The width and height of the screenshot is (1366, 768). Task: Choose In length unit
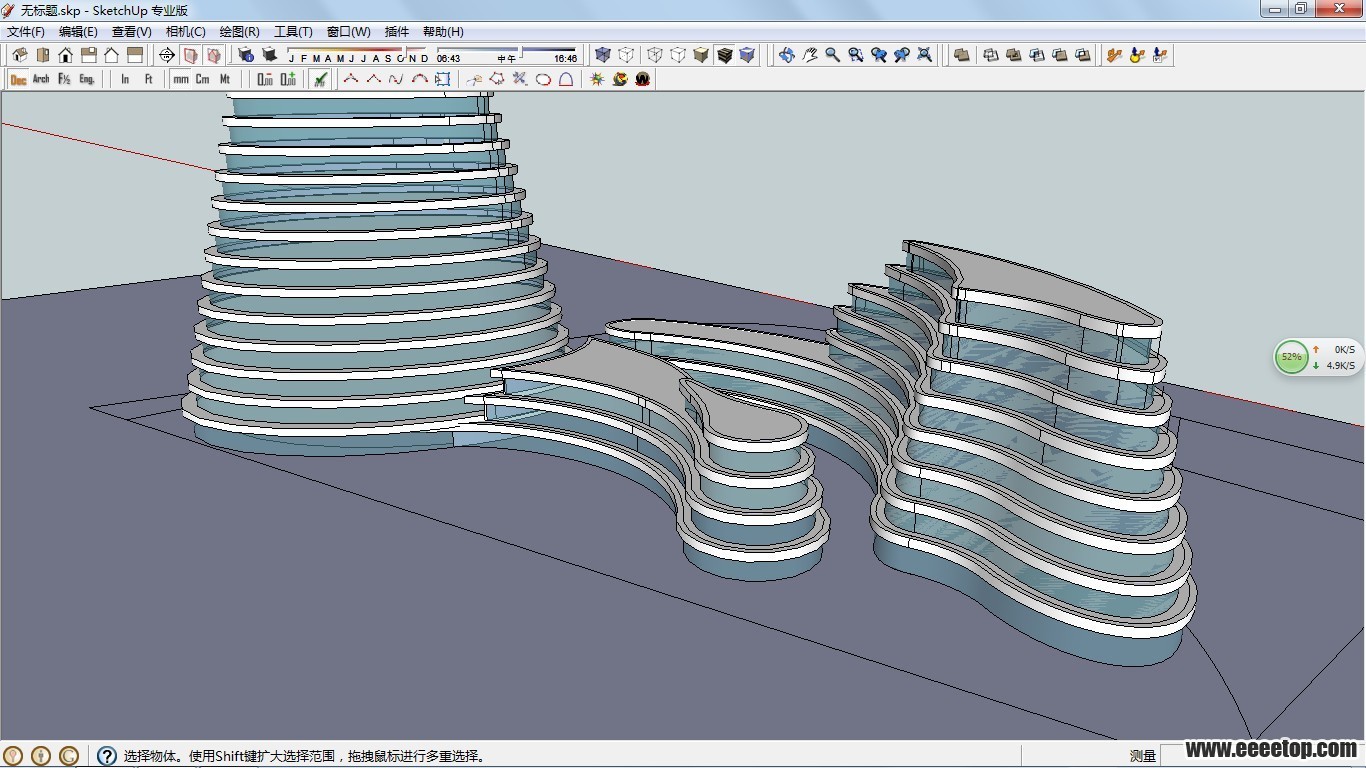click(125, 78)
